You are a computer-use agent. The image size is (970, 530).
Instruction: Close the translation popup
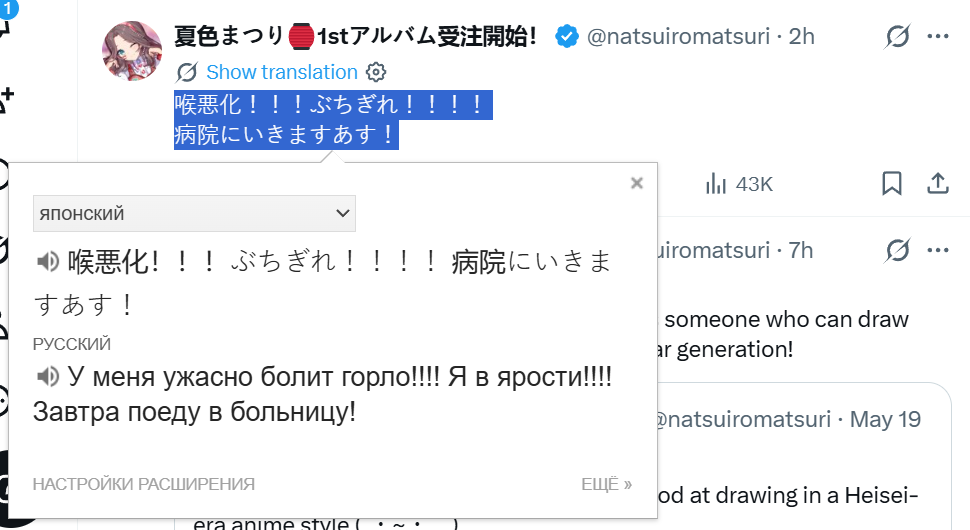tap(637, 183)
